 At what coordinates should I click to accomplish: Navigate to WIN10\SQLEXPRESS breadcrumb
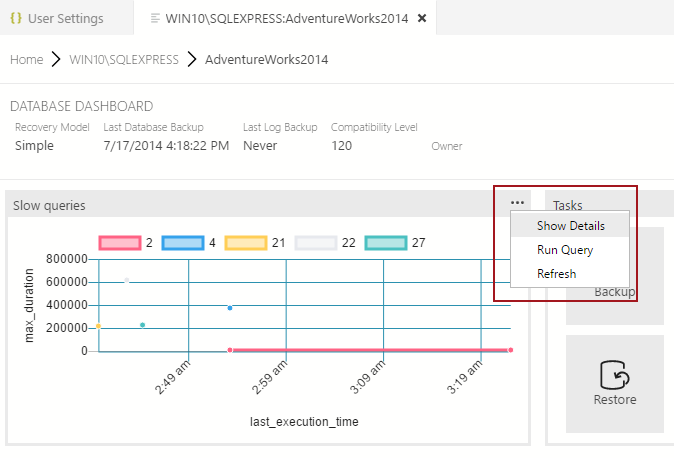click(124, 59)
